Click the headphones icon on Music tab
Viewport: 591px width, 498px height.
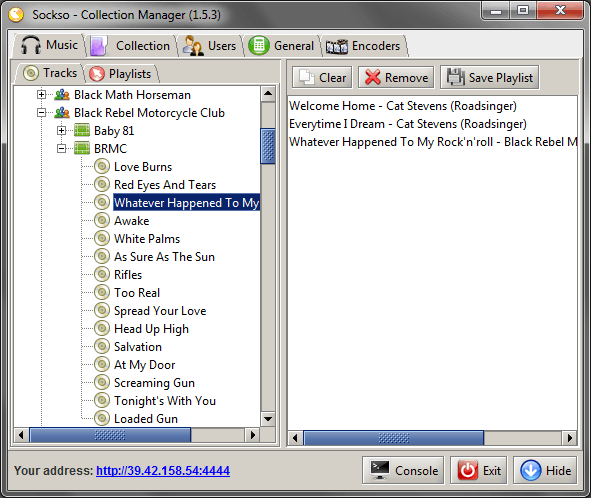[31, 45]
